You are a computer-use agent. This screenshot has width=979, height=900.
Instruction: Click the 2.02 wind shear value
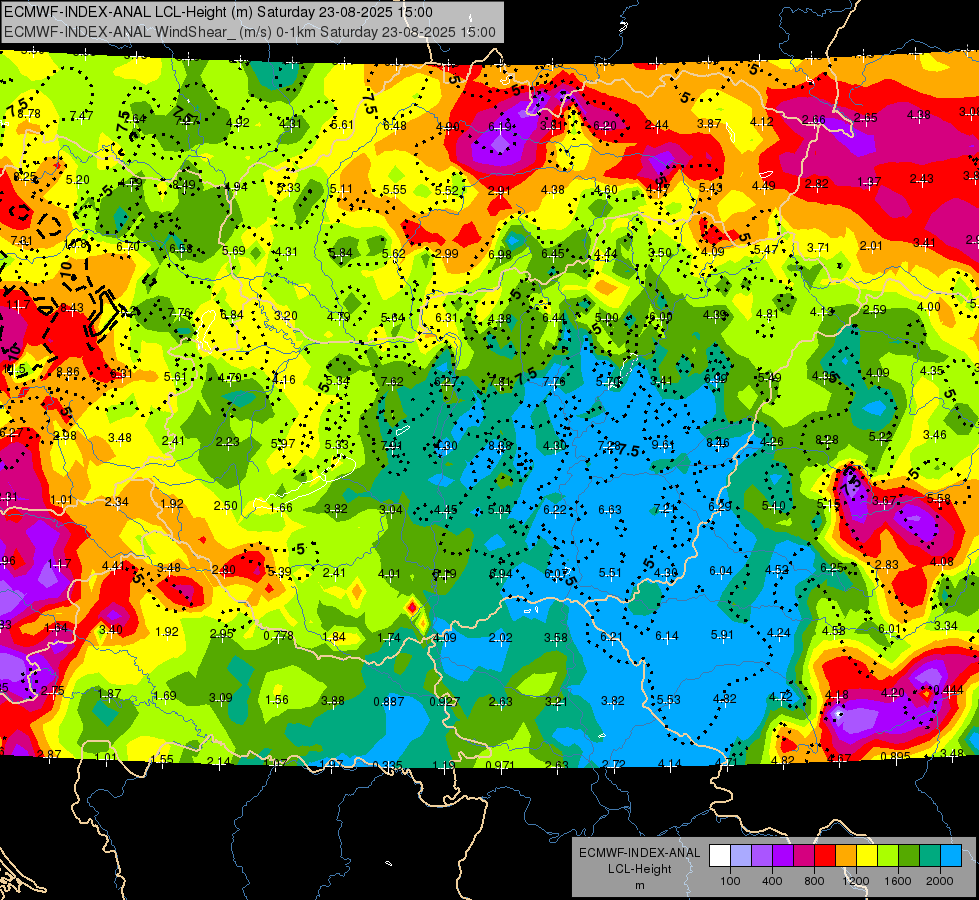[501, 638]
